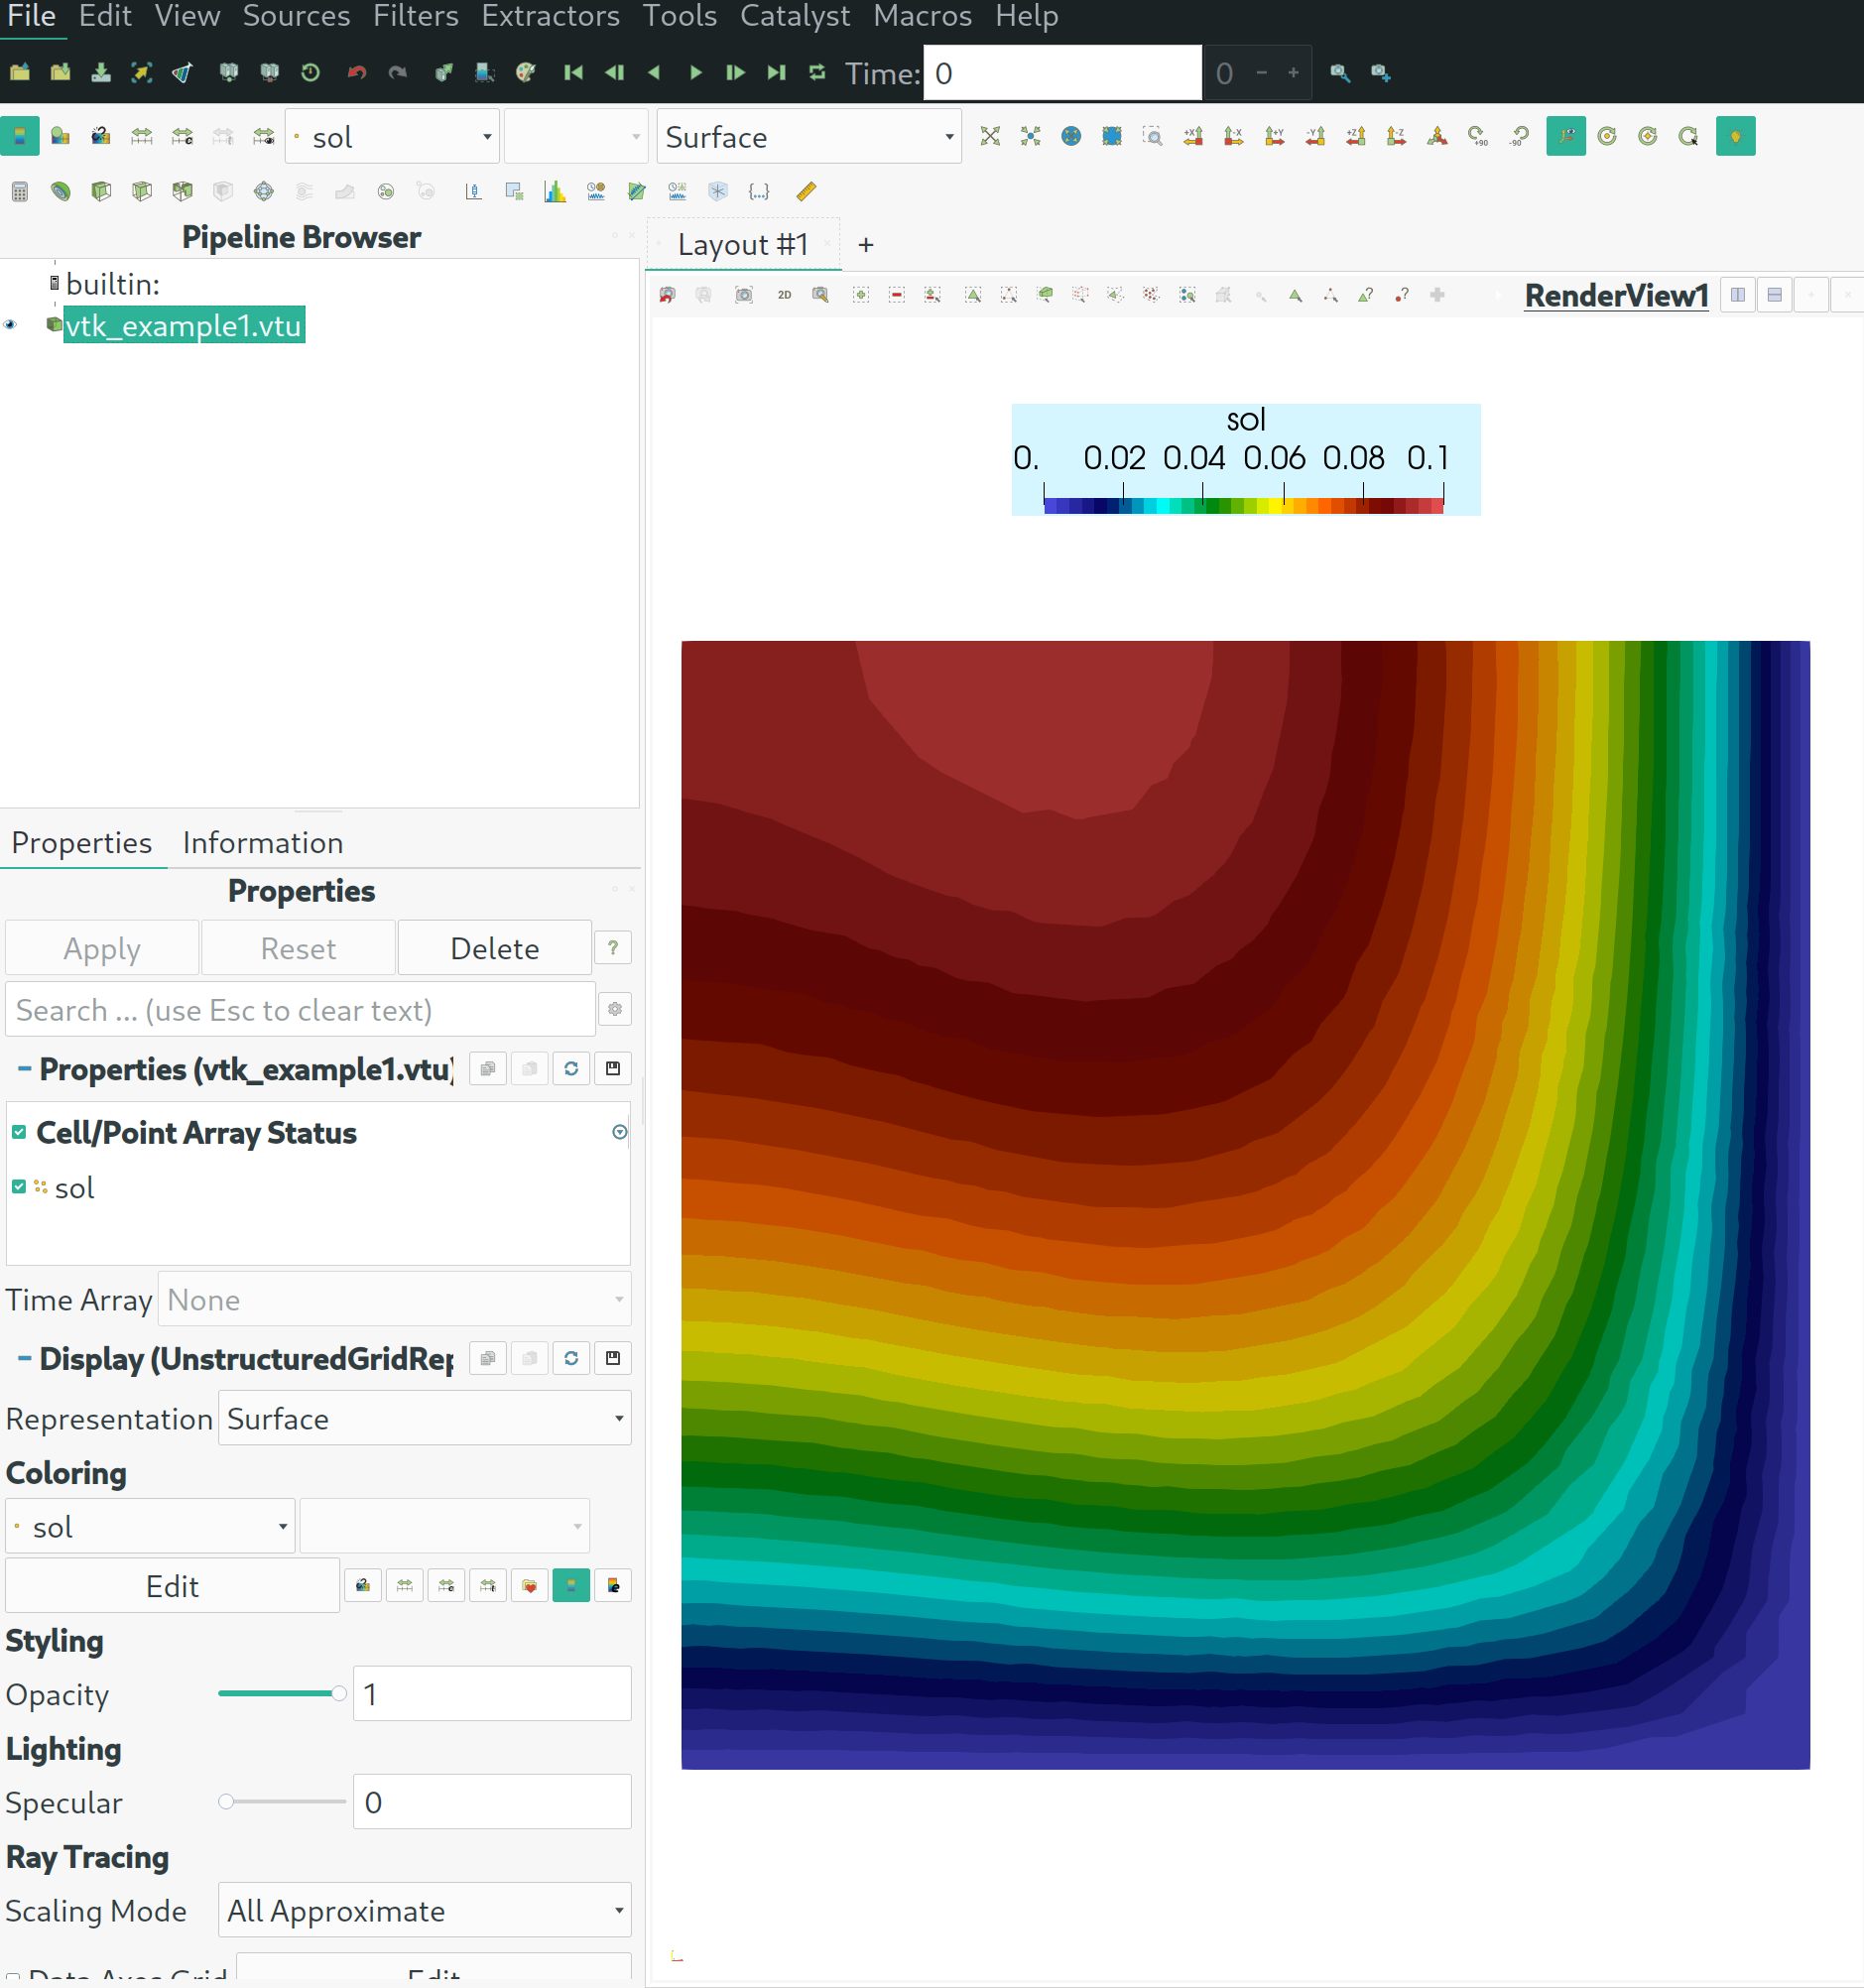
Task: Click the Undo icon in toolbar
Action: (356, 73)
